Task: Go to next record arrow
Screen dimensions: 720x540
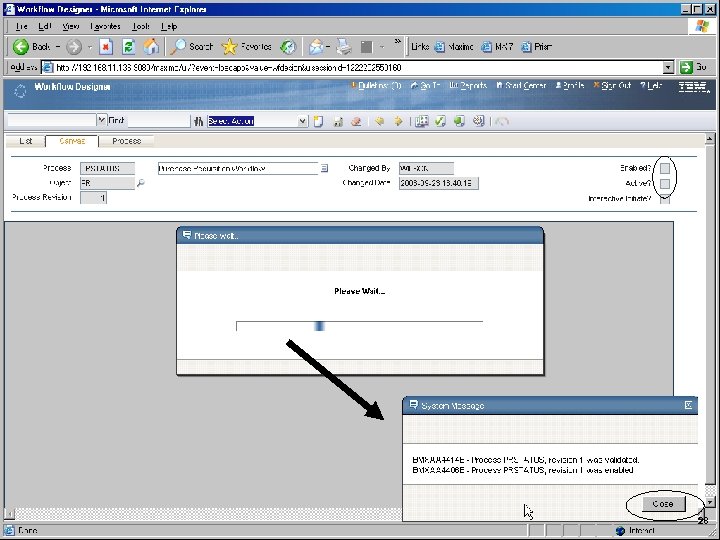Action: click(x=398, y=121)
